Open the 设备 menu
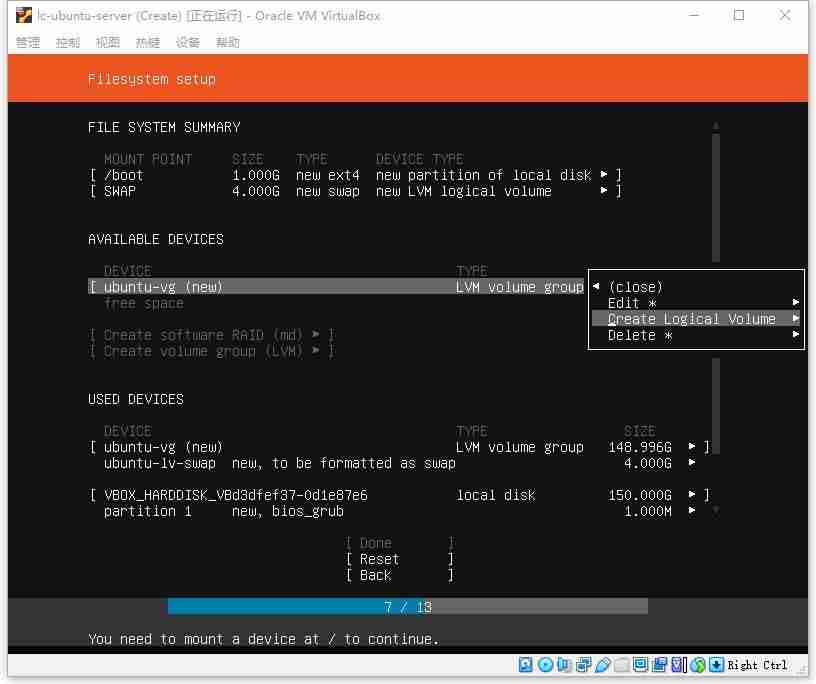816x684 pixels. pyautogui.click(x=188, y=42)
